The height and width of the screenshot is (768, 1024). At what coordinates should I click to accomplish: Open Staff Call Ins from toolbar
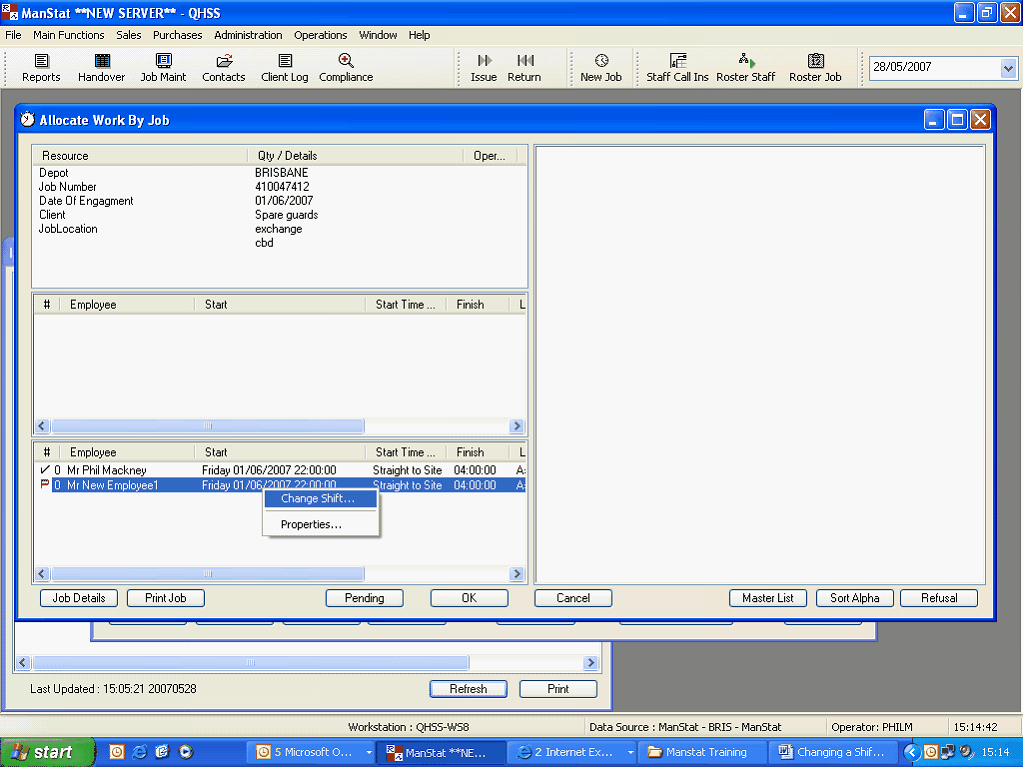click(677, 68)
